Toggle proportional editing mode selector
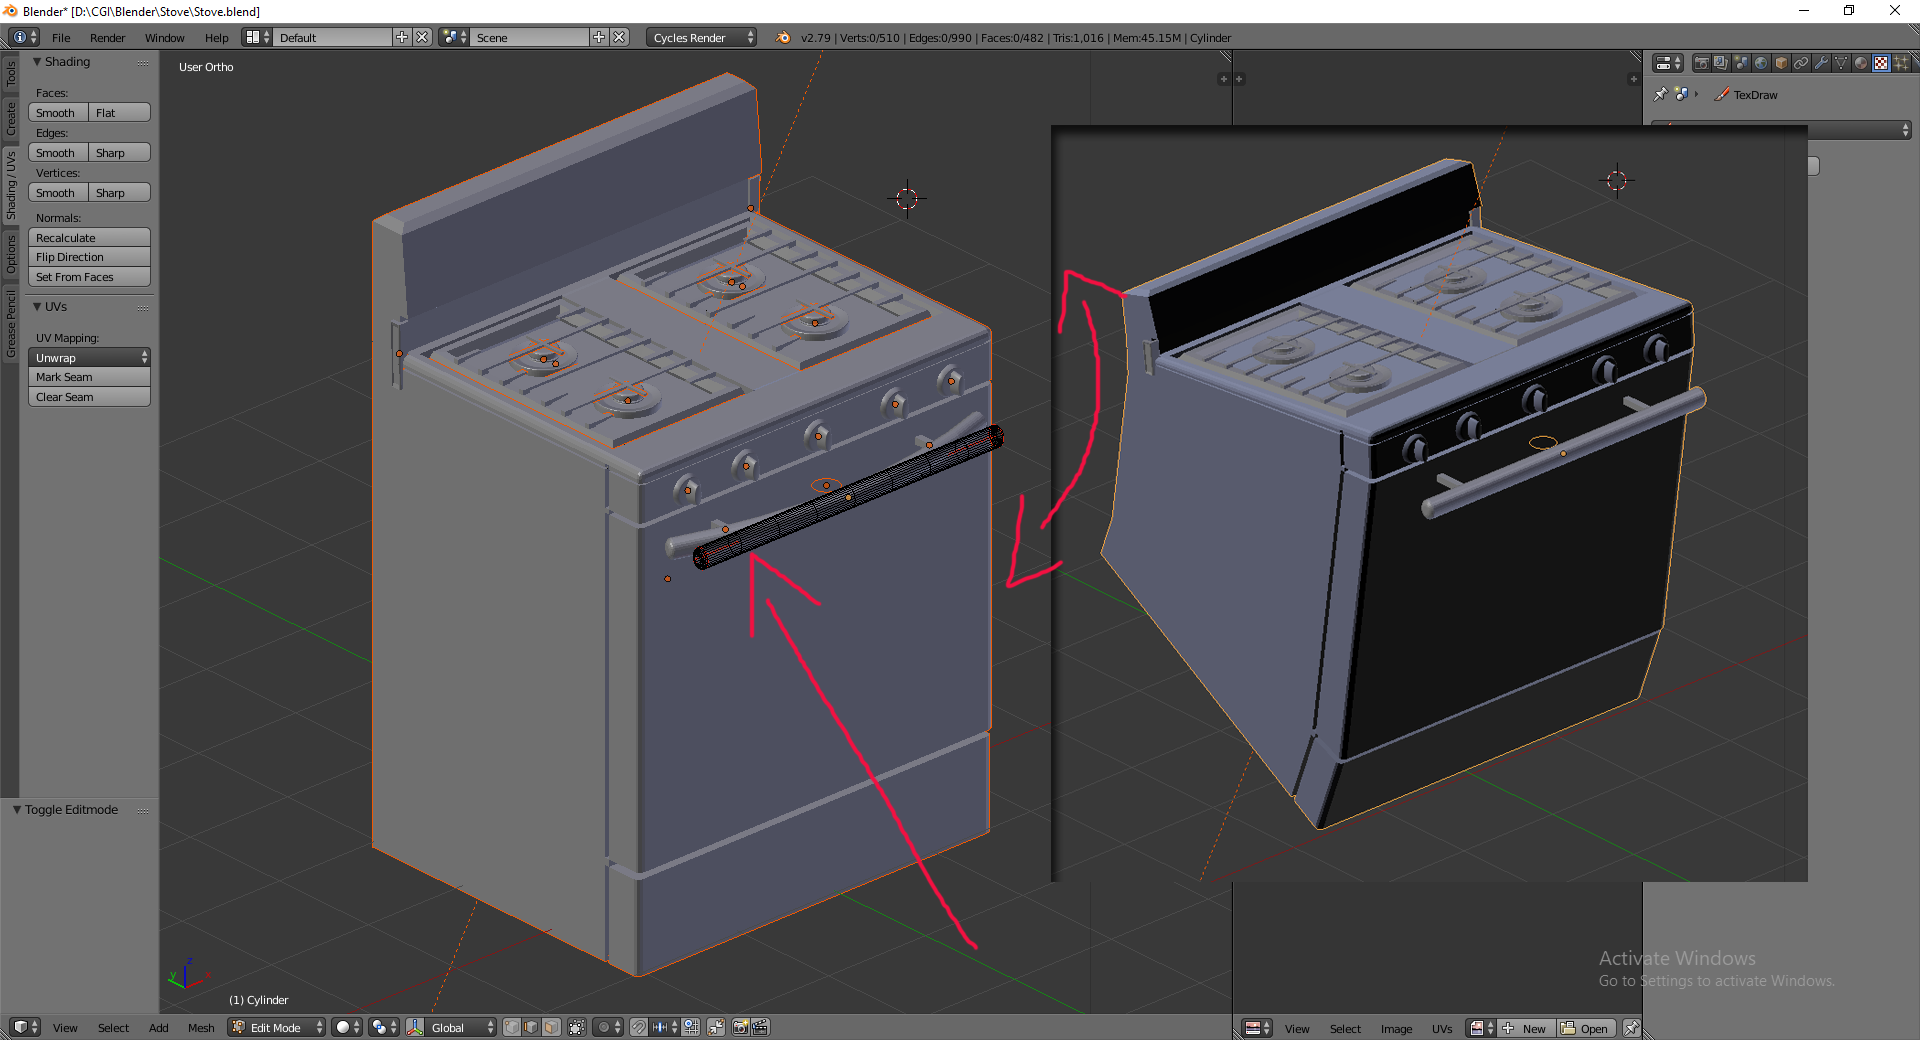The height and width of the screenshot is (1040, 1920). 608,1027
